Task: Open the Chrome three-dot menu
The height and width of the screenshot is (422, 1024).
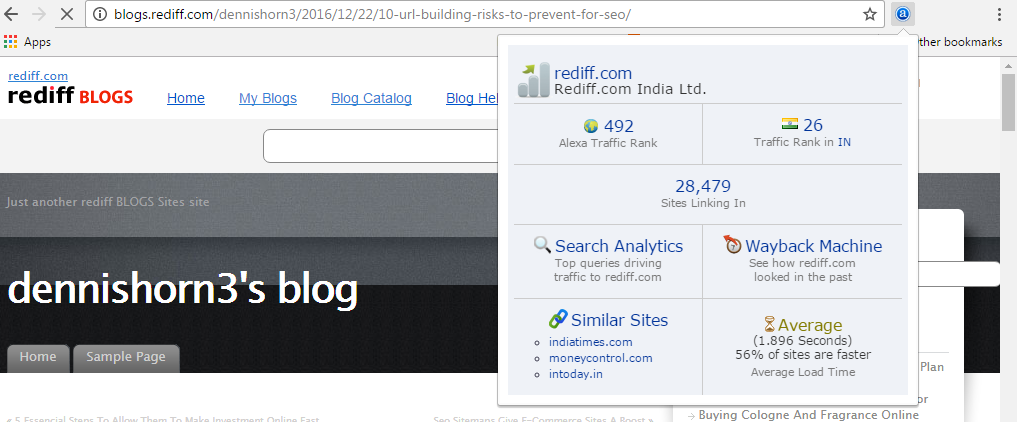Action: tap(999, 14)
